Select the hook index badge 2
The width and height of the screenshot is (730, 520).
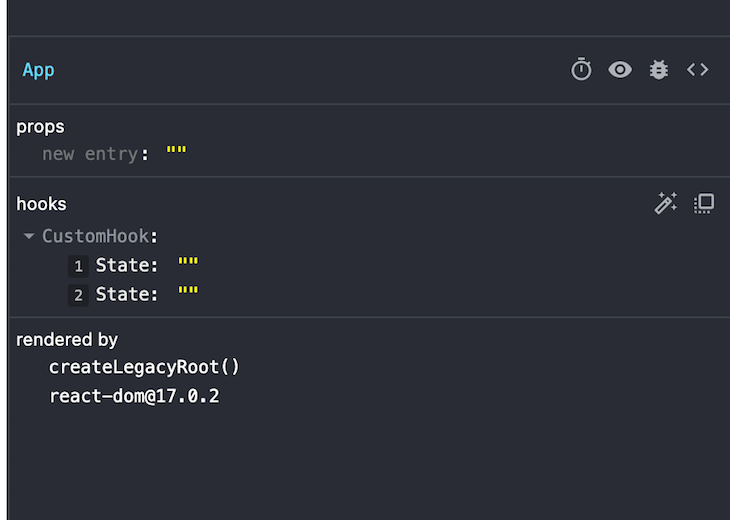click(78, 295)
